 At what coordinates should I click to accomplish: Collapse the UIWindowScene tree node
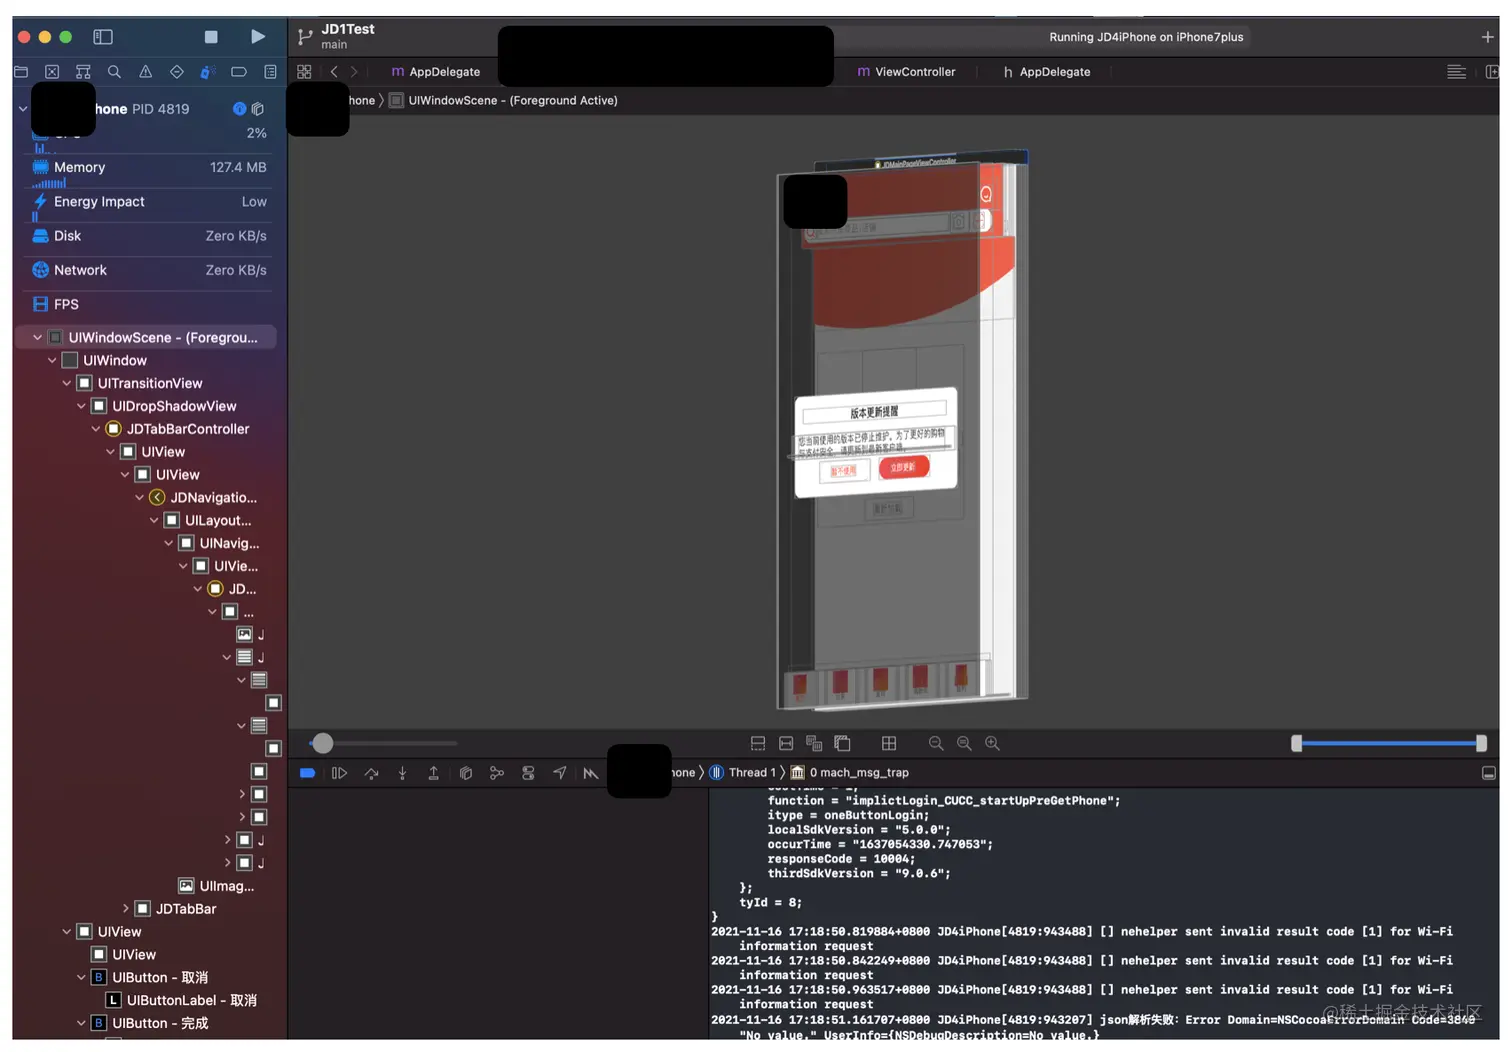point(37,338)
